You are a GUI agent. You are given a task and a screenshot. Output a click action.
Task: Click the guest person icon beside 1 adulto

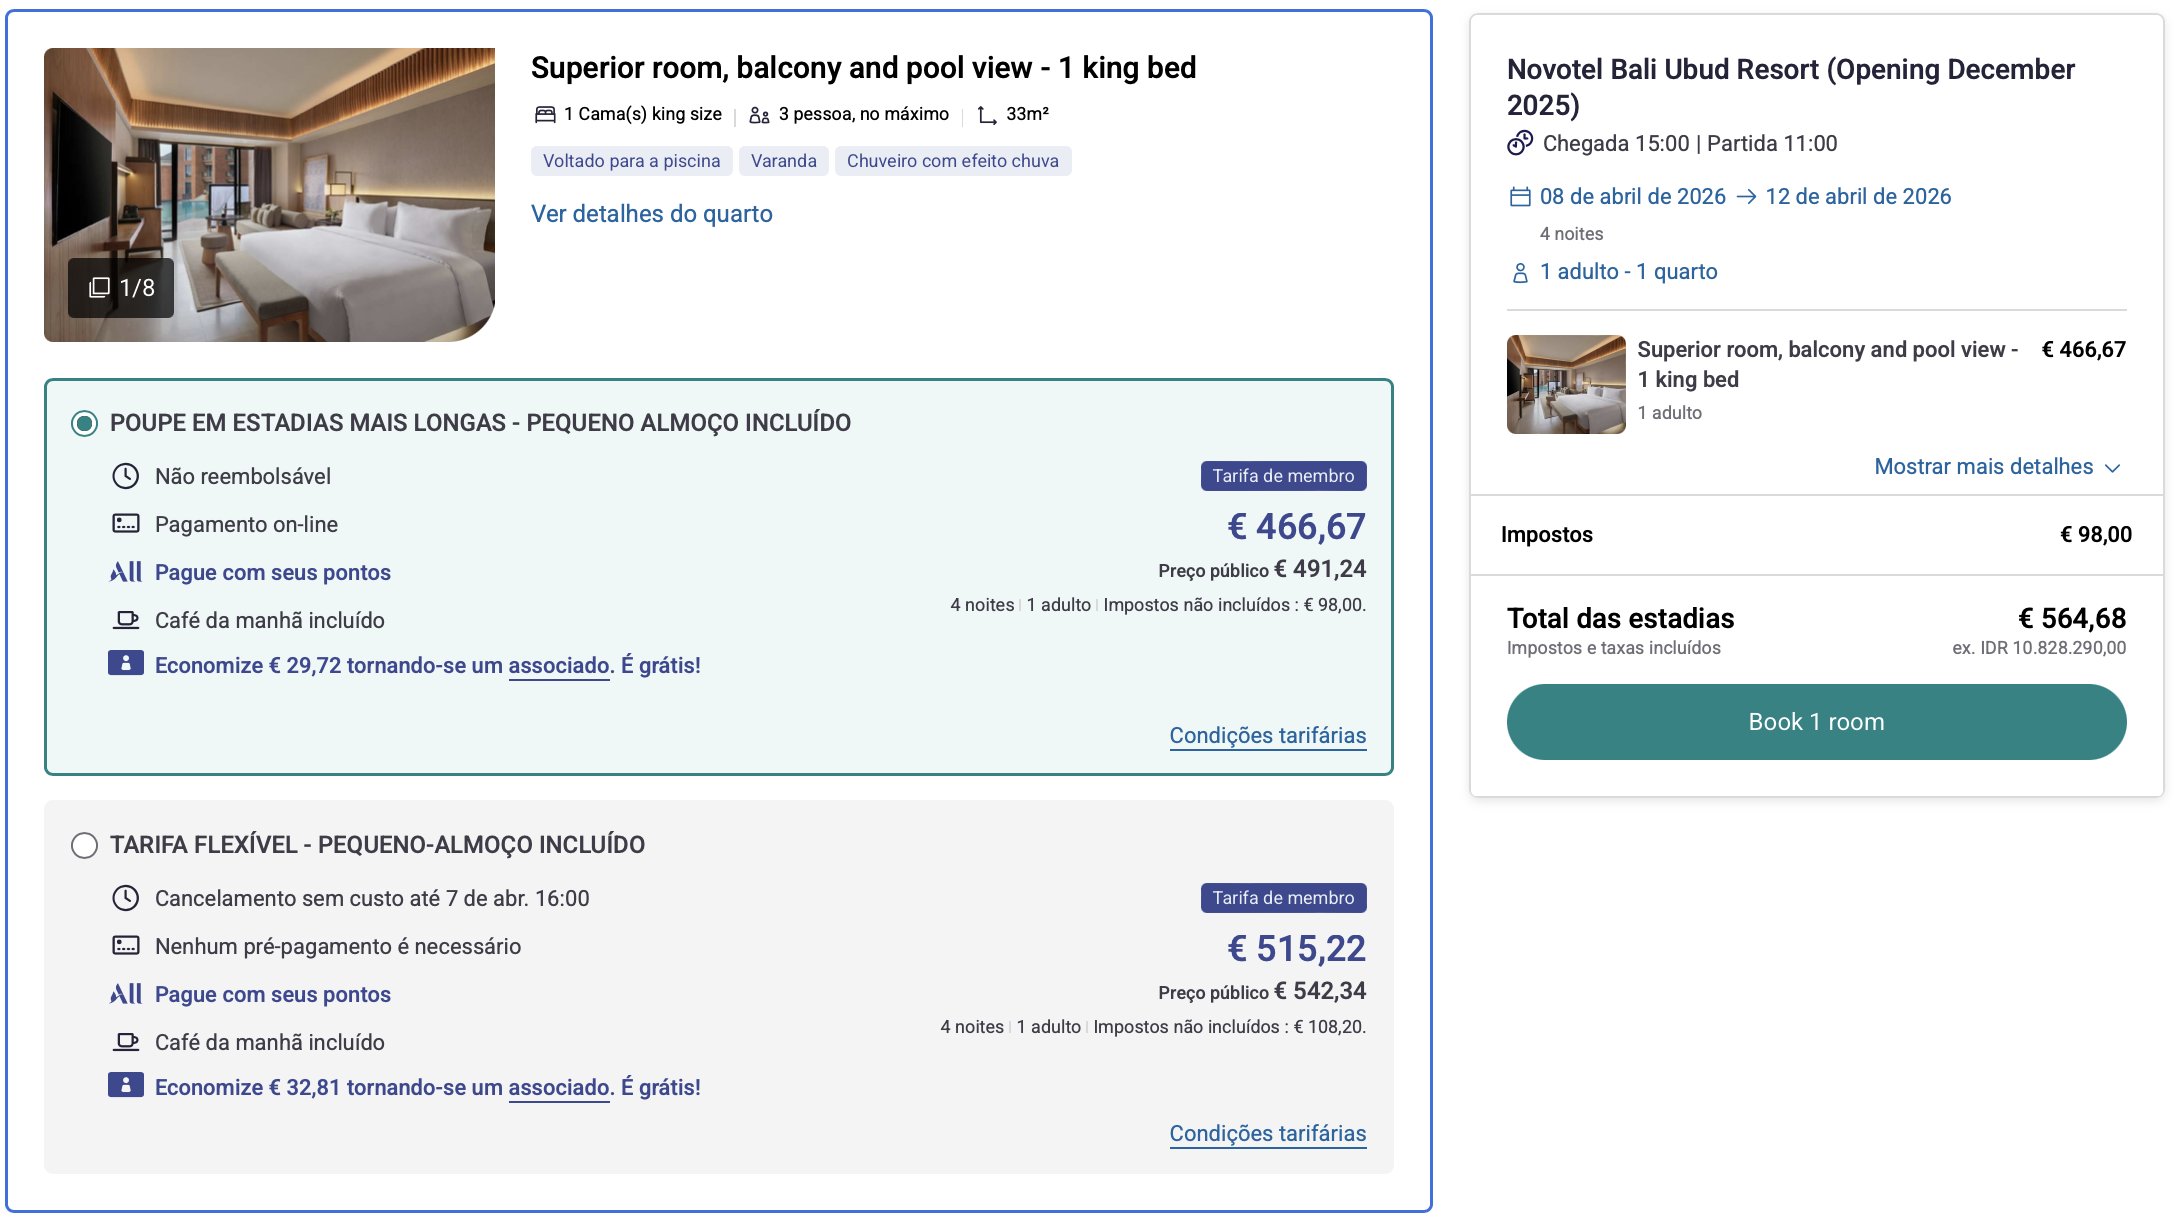click(x=1520, y=273)
